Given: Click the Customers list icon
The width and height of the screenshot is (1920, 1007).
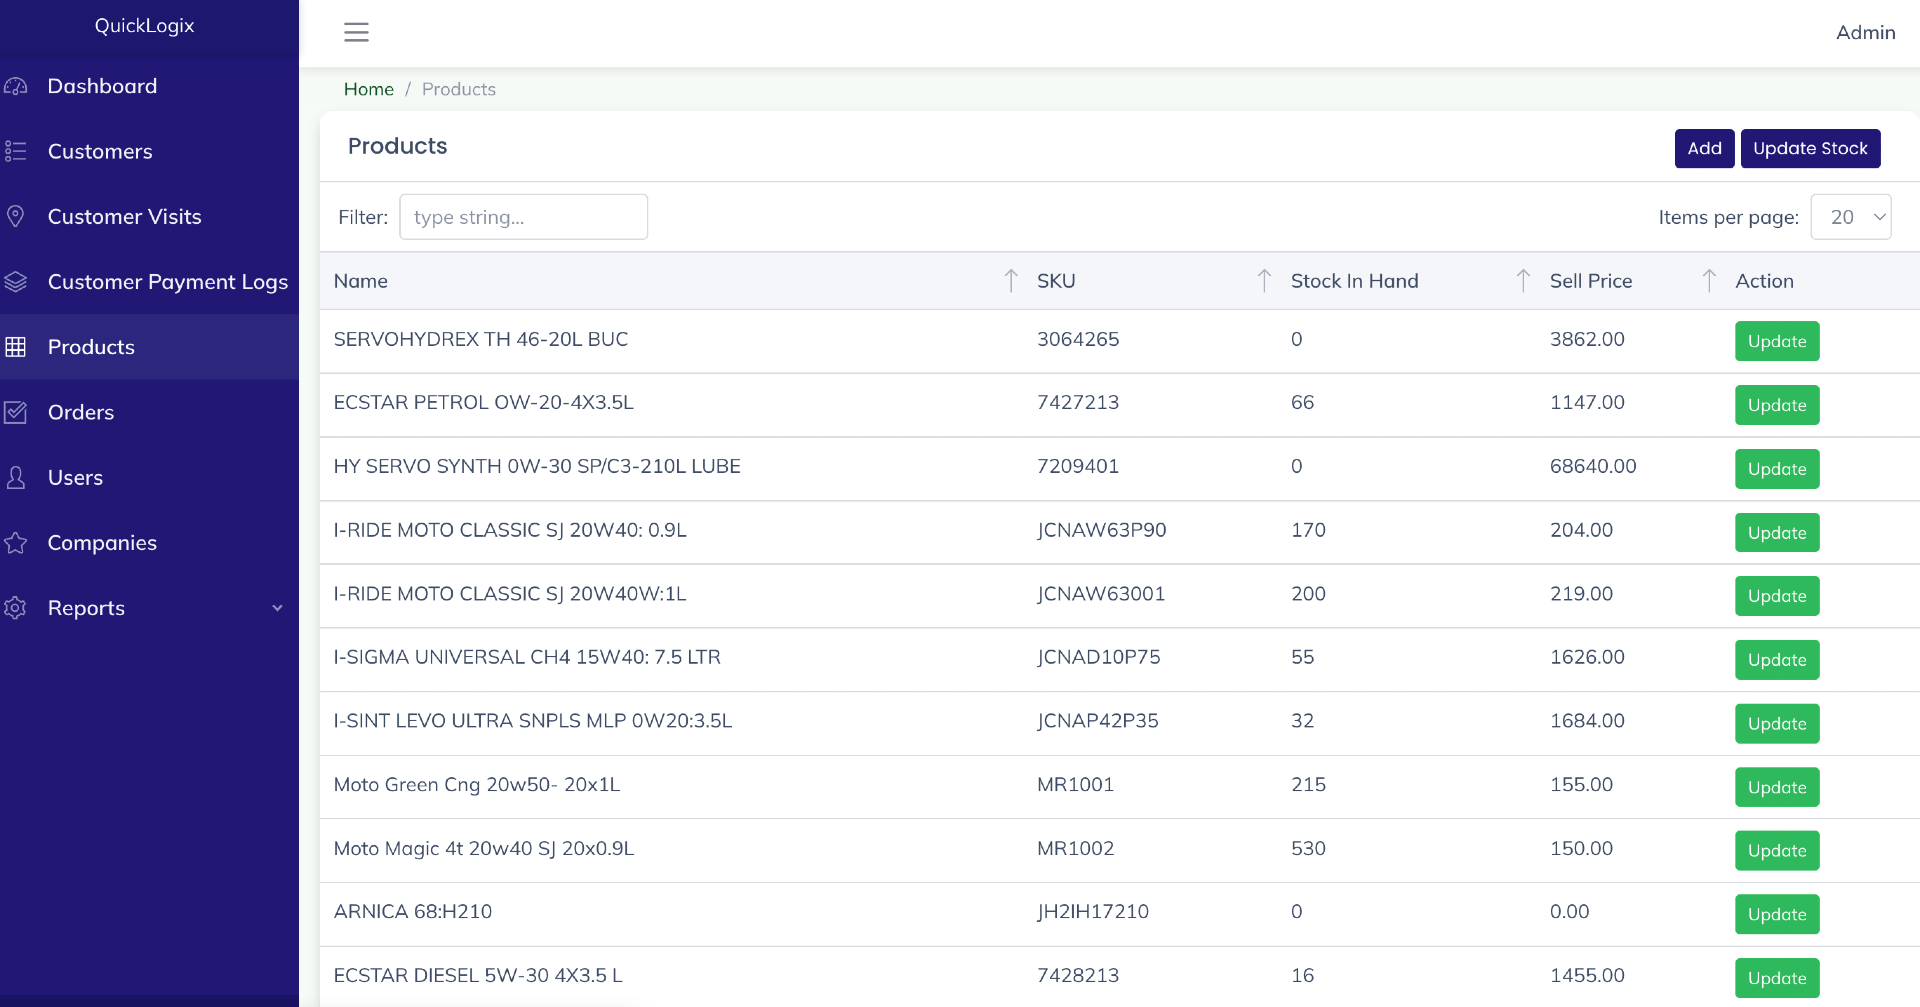Looking at the screenshot, I should click(x=16, y=151).
